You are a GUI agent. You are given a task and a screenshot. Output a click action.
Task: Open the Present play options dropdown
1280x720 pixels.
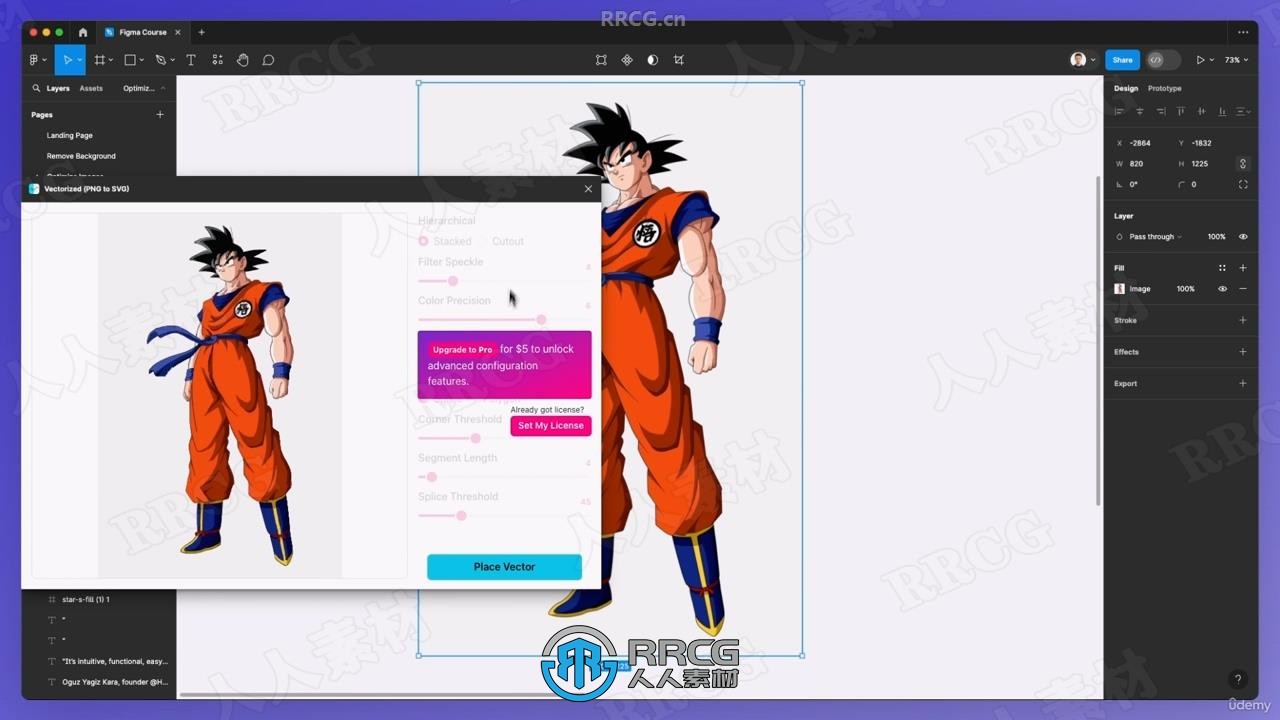click(1212, 60)
